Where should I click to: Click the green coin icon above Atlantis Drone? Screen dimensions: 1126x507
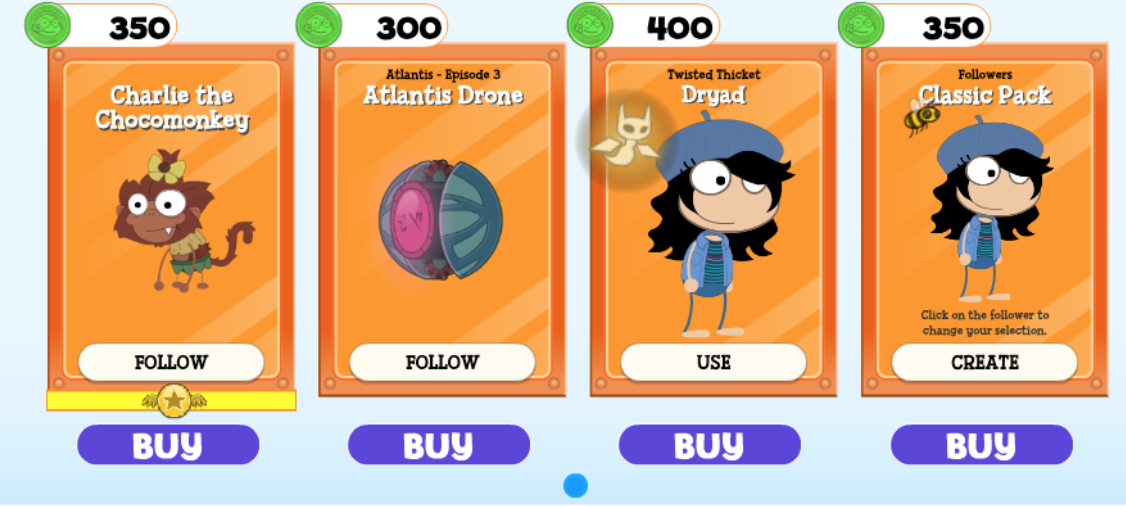[x=319, y=25]
